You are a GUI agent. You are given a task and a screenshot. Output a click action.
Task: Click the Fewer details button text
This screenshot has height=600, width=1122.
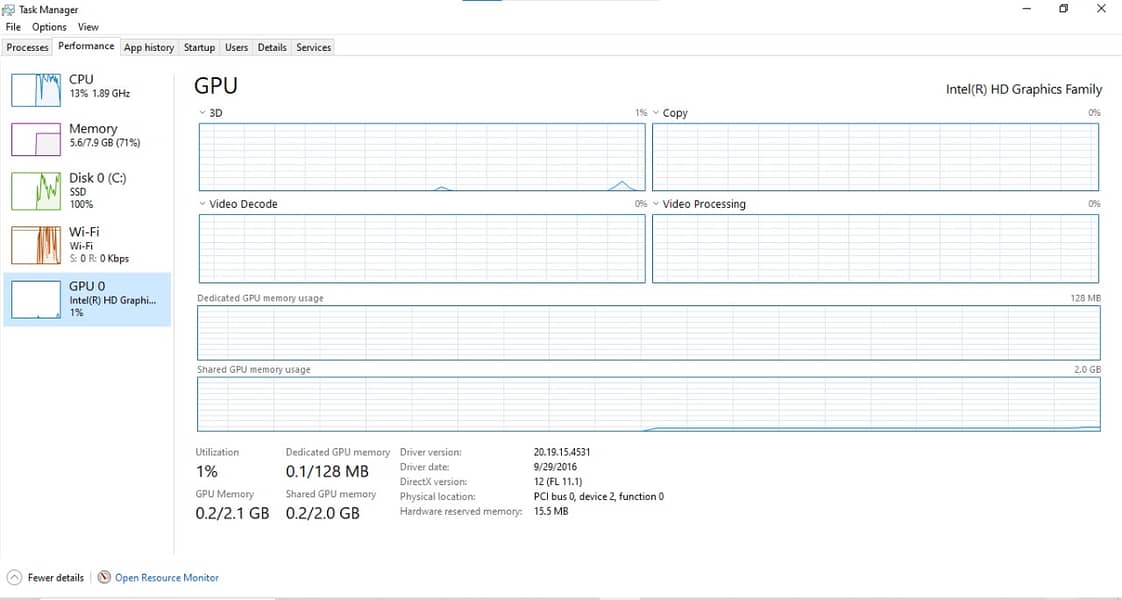click(56, 578)
